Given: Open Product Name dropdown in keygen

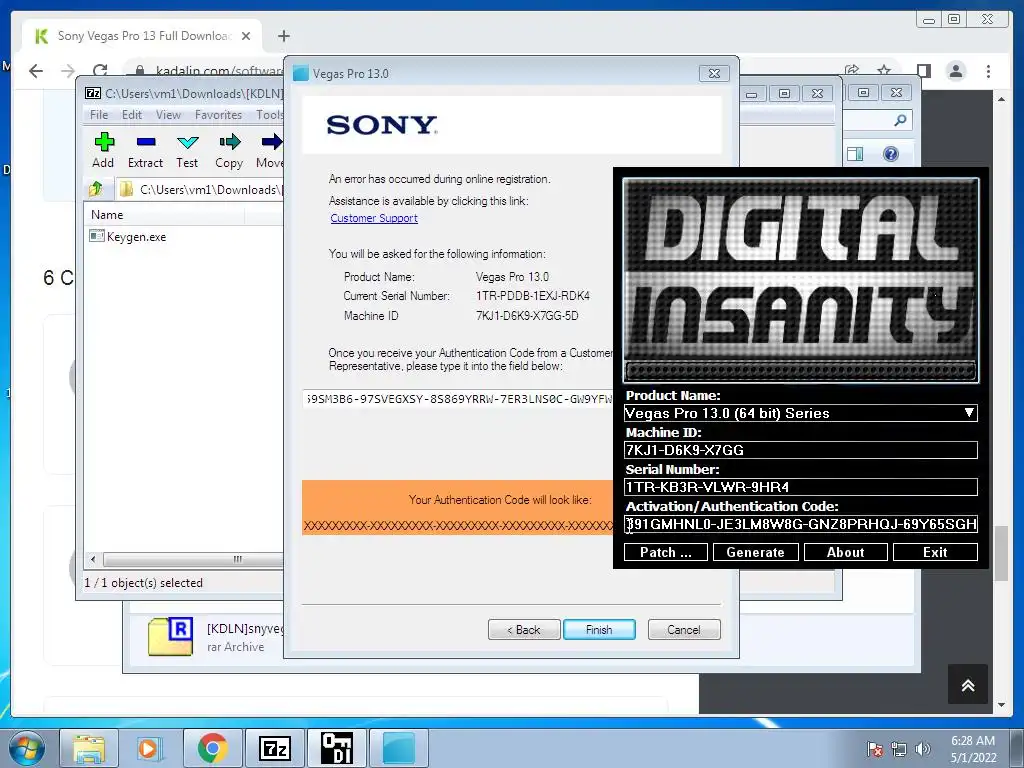Looking at the screenshot, I should coord(800,413).
